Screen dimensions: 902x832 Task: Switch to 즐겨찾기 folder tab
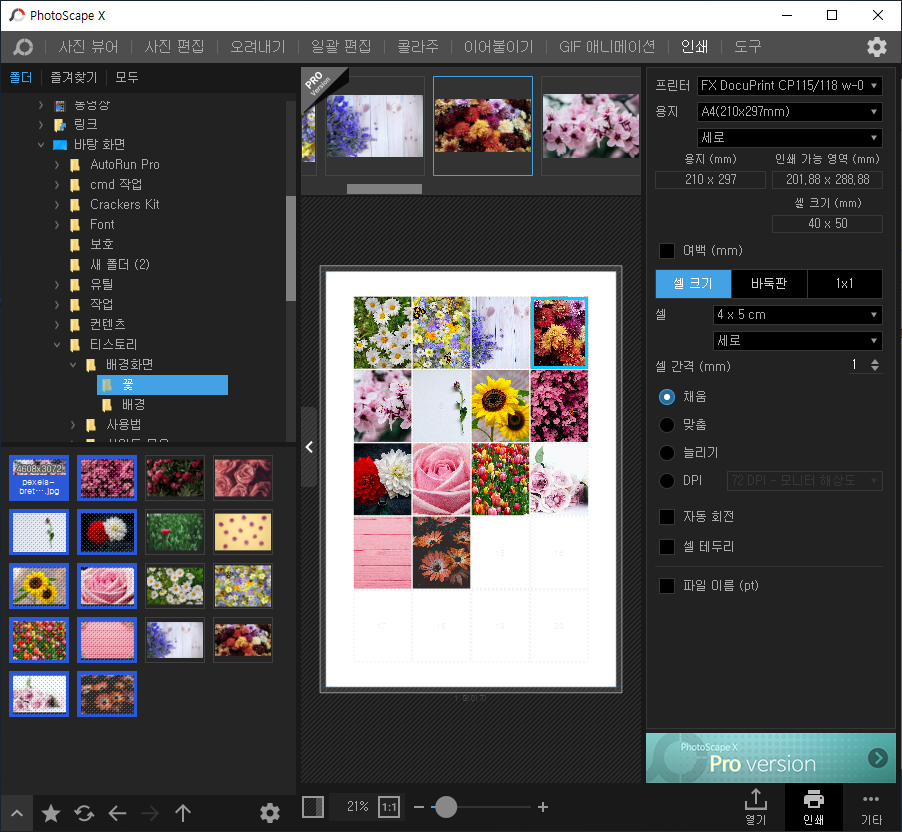pos(74,78)
